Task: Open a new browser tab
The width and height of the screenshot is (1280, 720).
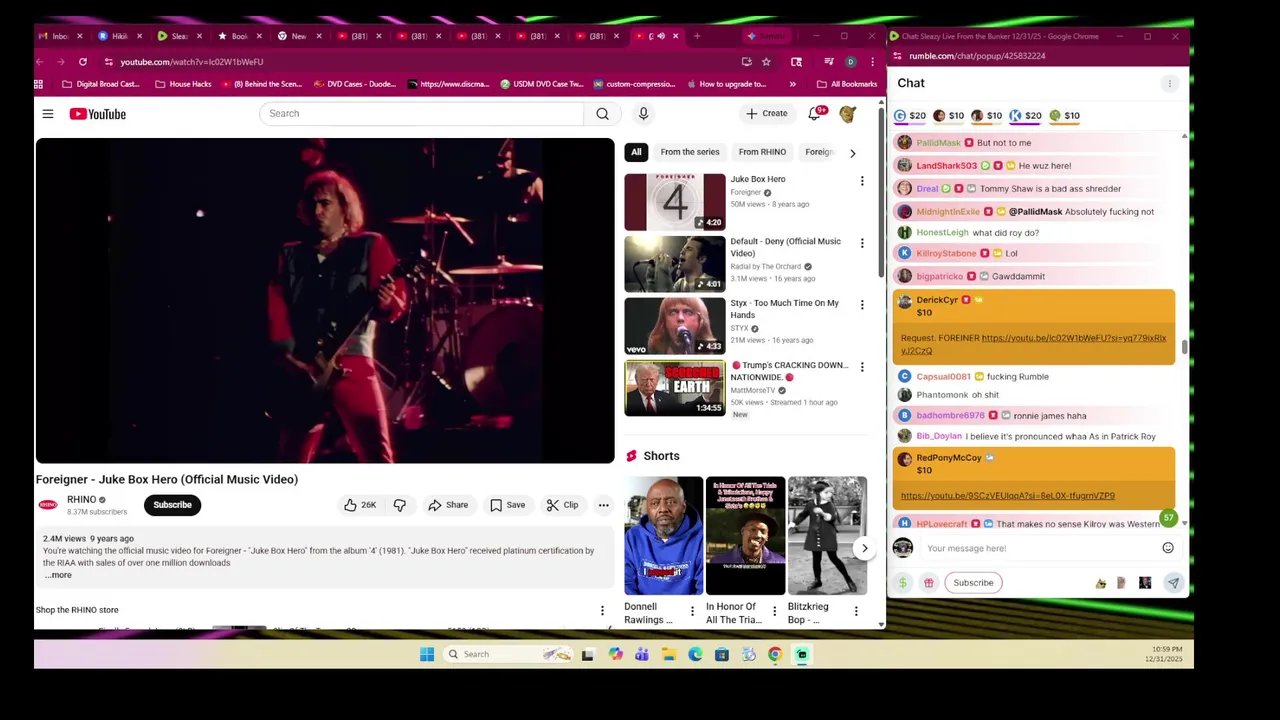Action: click(697, 36)
